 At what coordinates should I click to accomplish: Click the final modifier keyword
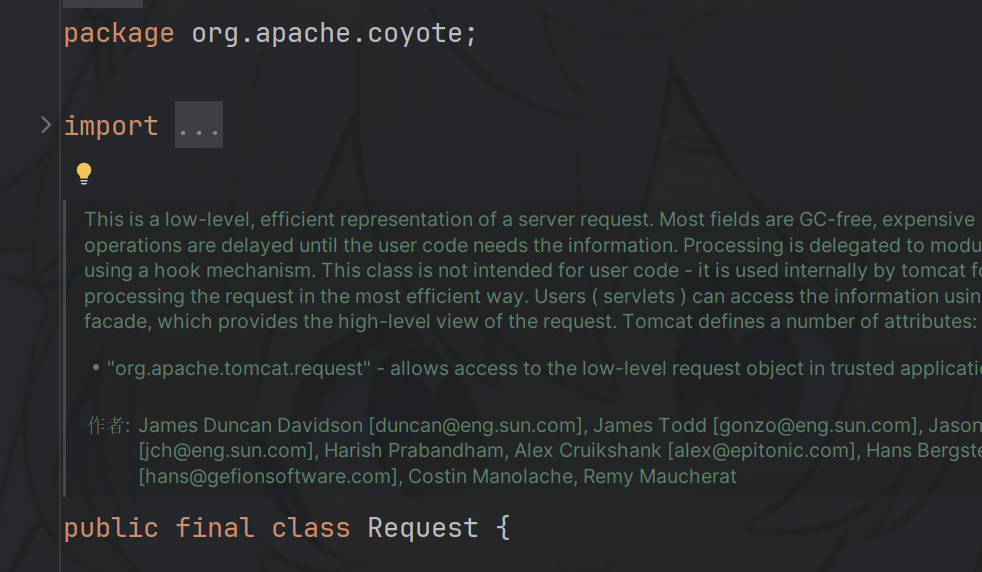tap(215, 527)
